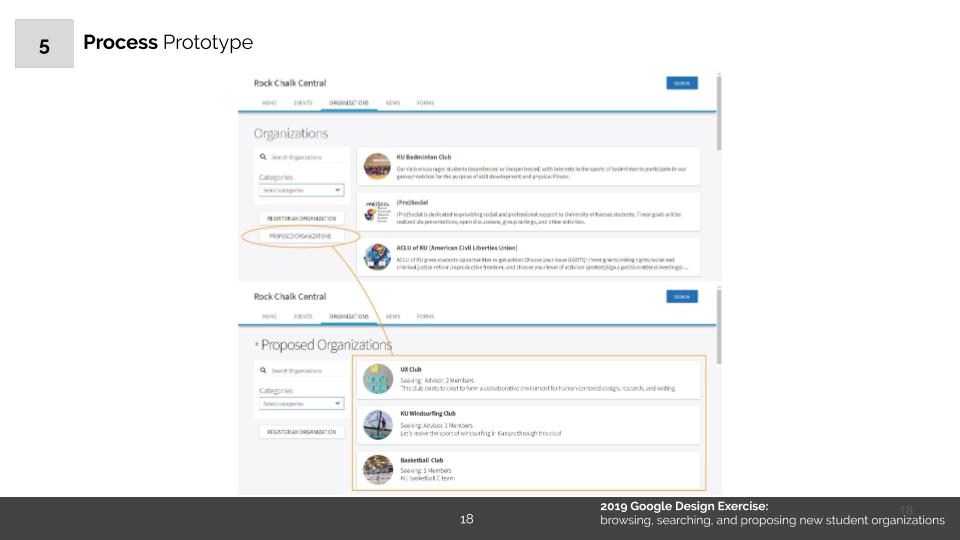The image size is (960, 540).
Task: Open the Events tab in top navigation
Action: tap(303, 102)
